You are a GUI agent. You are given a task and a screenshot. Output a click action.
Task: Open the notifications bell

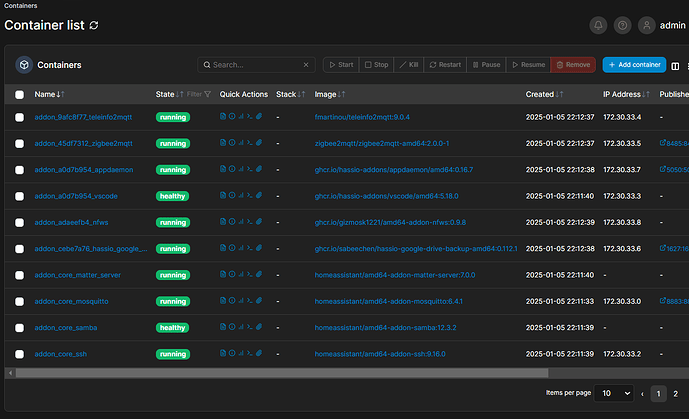[x=598, y=25]
